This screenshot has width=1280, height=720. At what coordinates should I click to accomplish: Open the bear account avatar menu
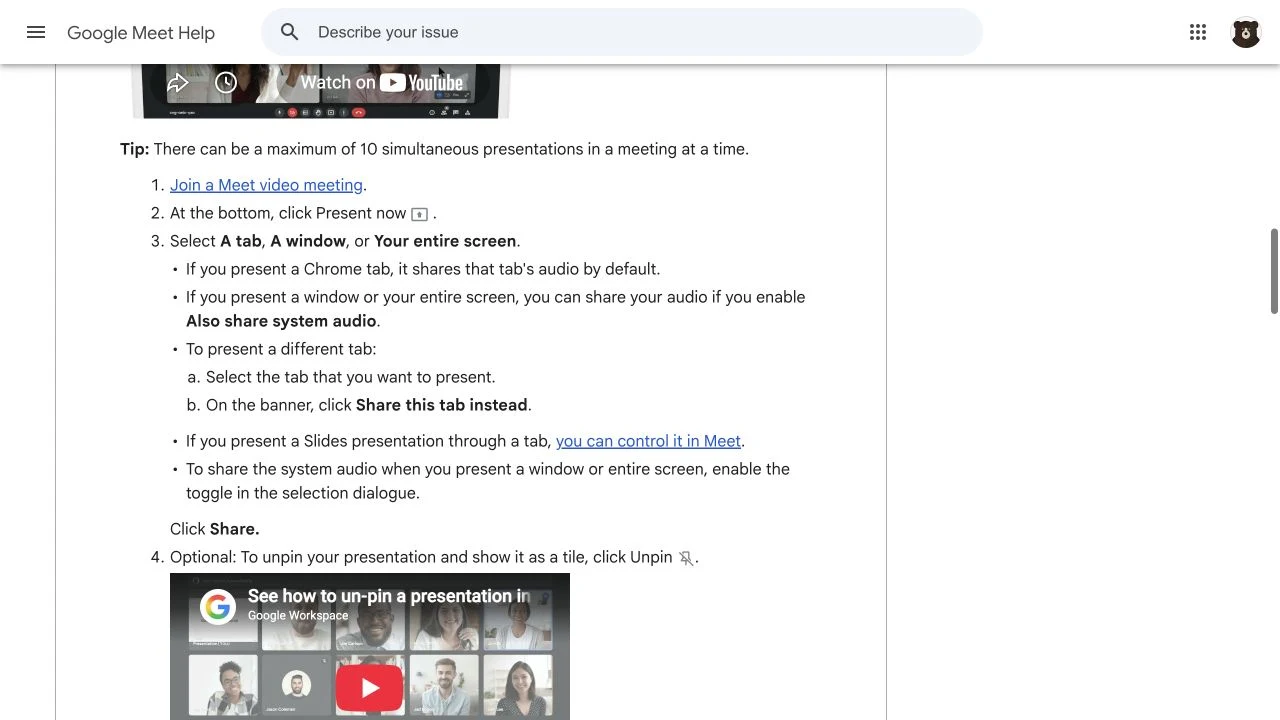pos(1246,33)
